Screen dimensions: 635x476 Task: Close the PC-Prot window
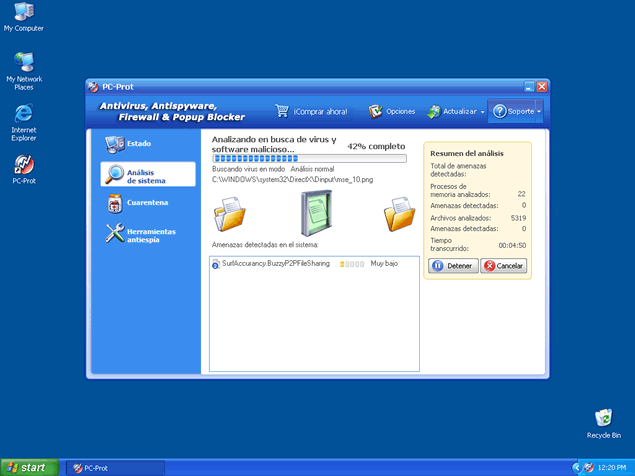pyautogui.click(x=542, y=86)
